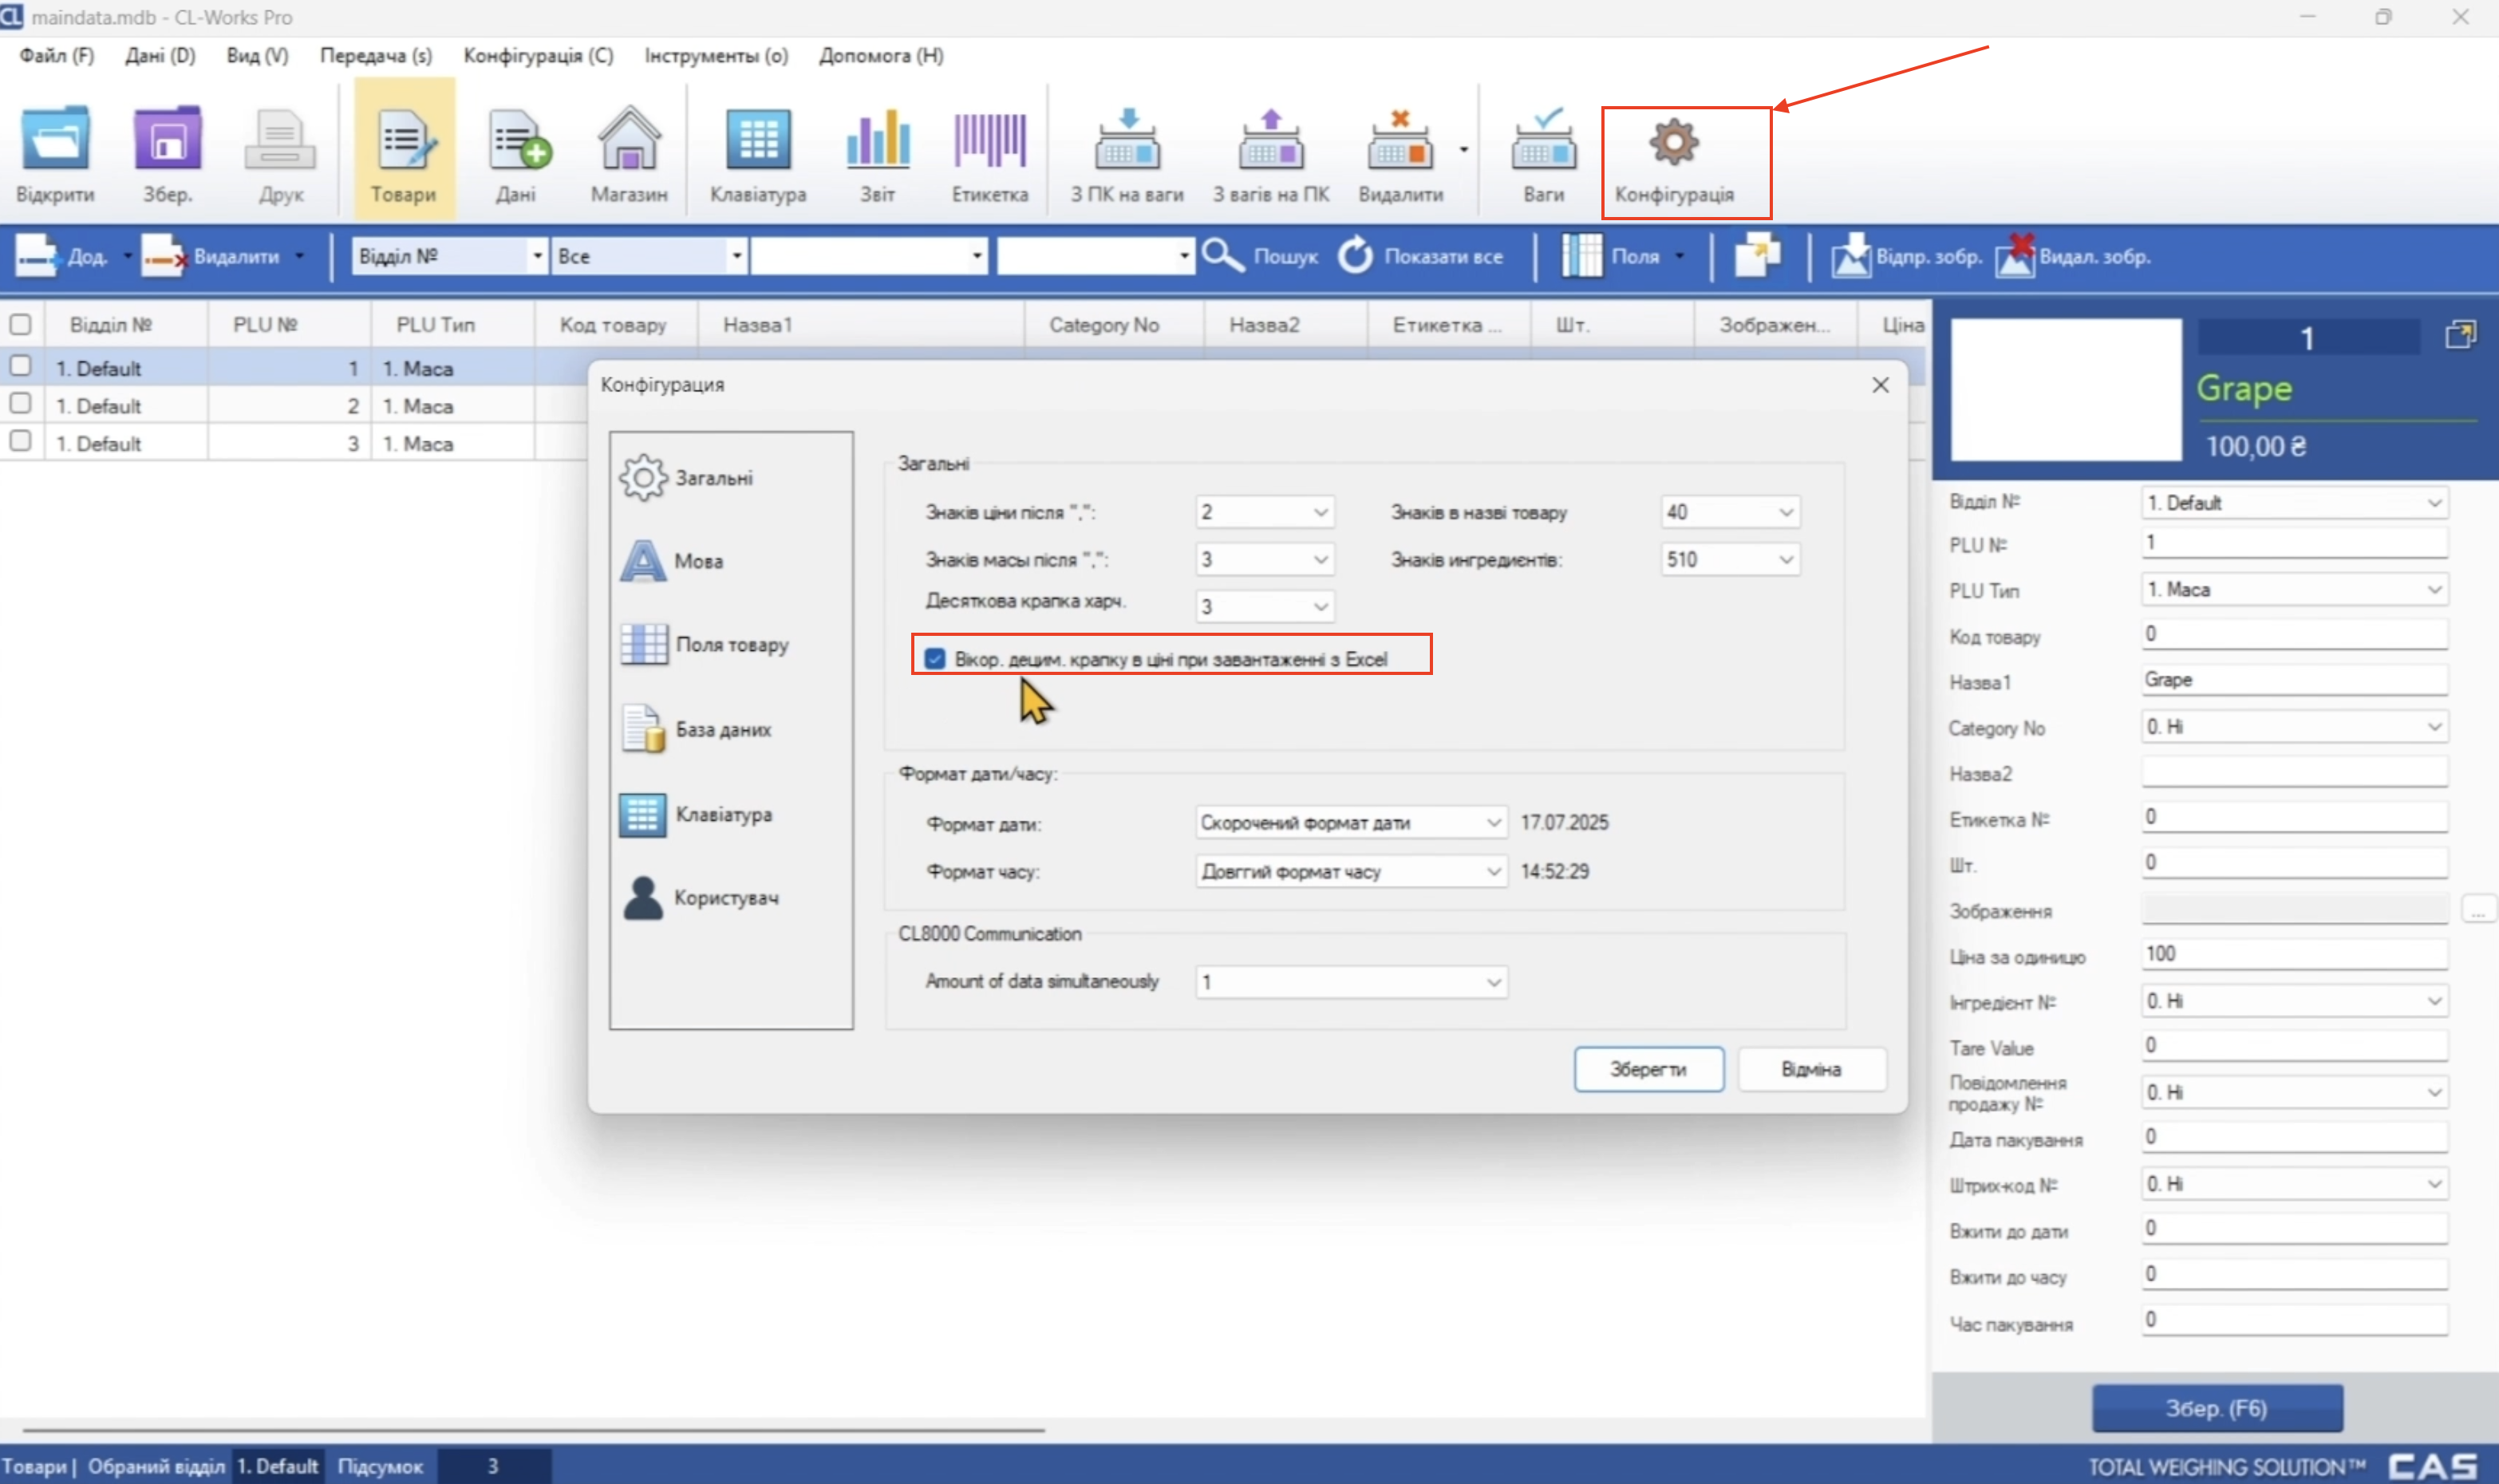Open the Інструменты (o) menu
The width and height of the screenshot is (2499, 1484).
(x=715, y=56)
